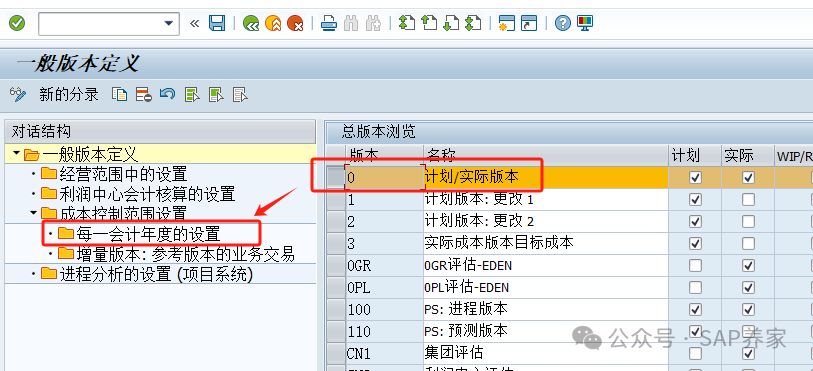
Task: Toggle 计划 checkbox for version 1
Action: [x=695, y=199]
